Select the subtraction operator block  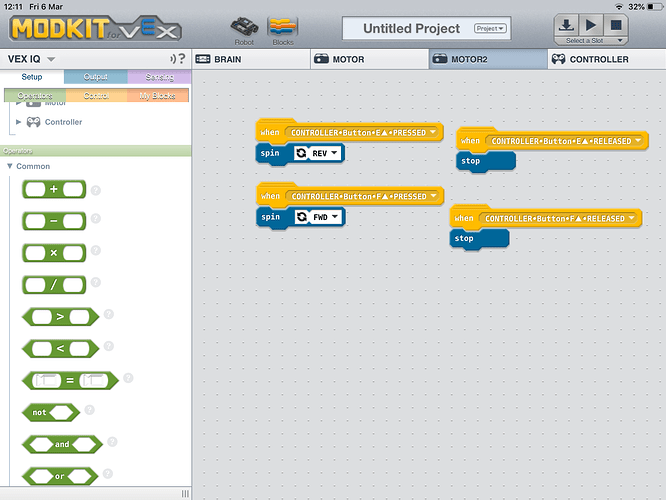tap(54, 221)
